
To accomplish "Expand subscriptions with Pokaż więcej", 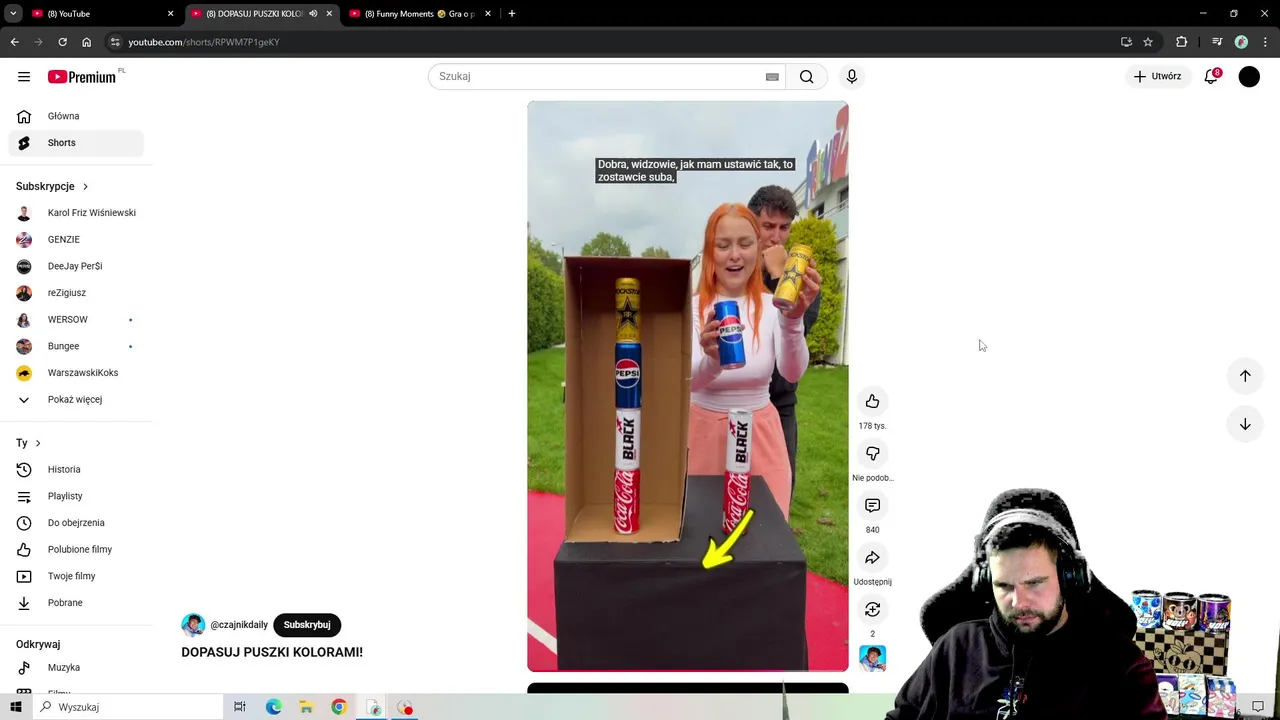I will tap(76, 400).
